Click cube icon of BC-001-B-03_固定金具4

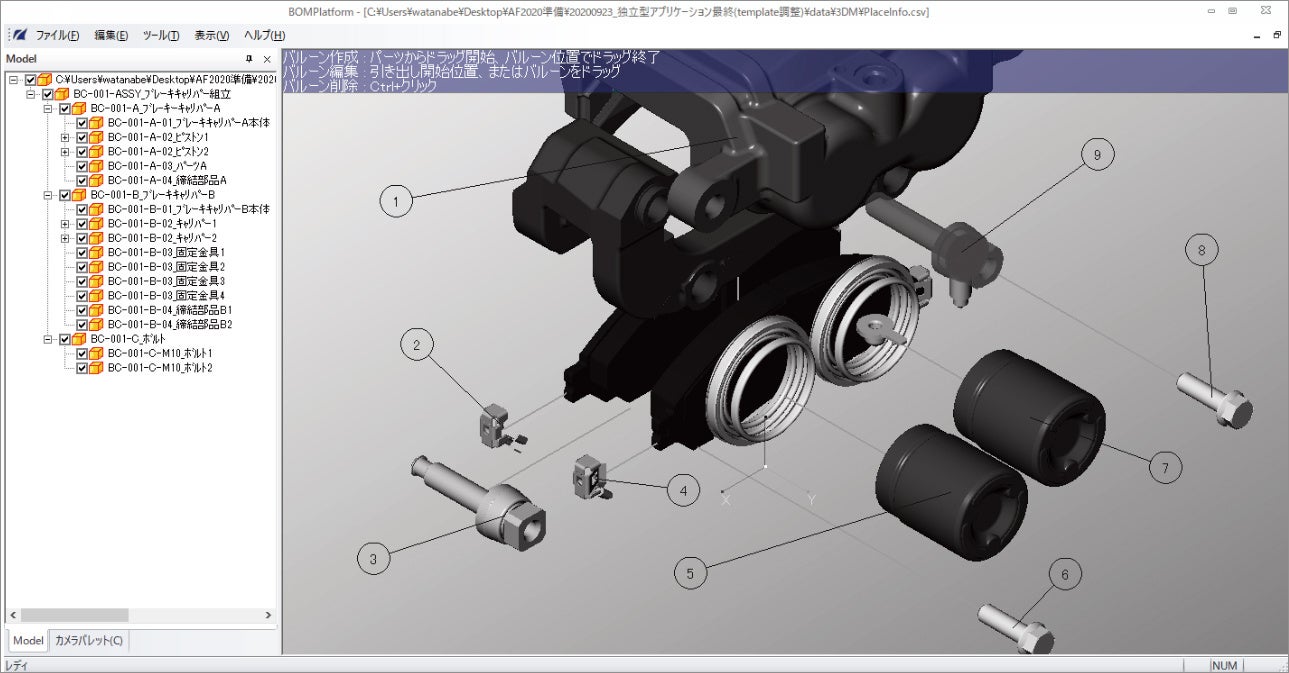(97, 296)
